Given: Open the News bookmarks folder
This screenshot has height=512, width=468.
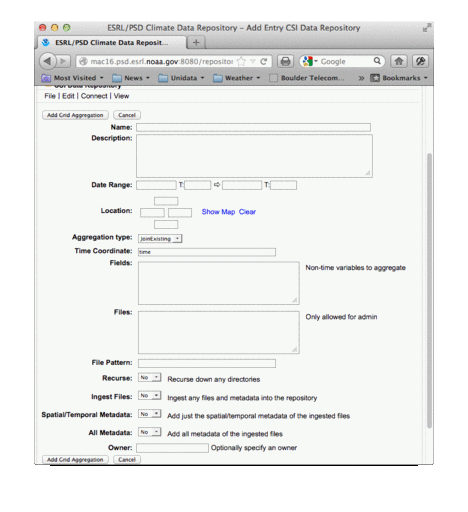Looking at the screenshot, I should coord(131,78).
